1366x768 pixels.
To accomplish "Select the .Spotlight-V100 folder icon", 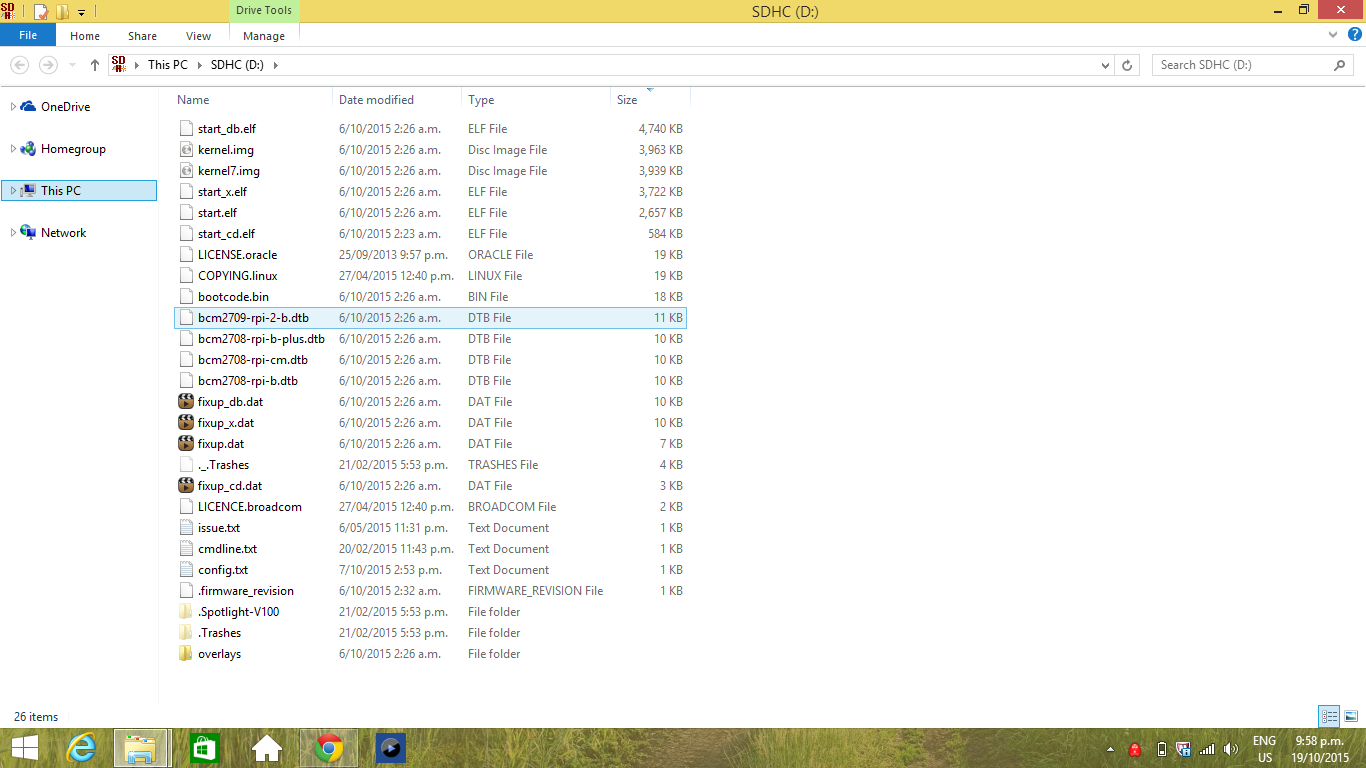I will (x=185, y=612).
